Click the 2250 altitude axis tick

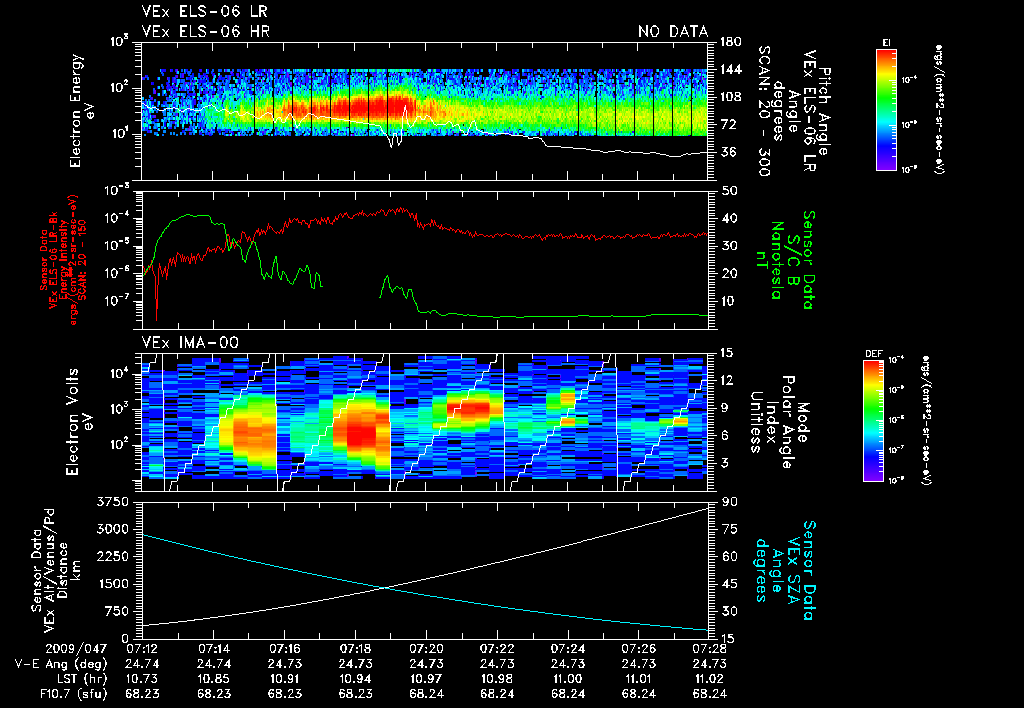tap(112, 556)
